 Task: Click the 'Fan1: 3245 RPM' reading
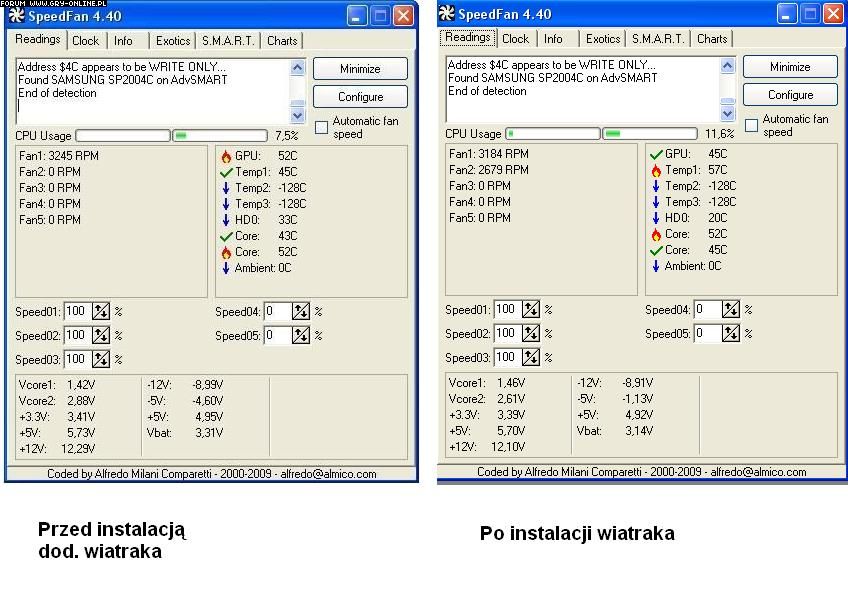pos(59,156)
